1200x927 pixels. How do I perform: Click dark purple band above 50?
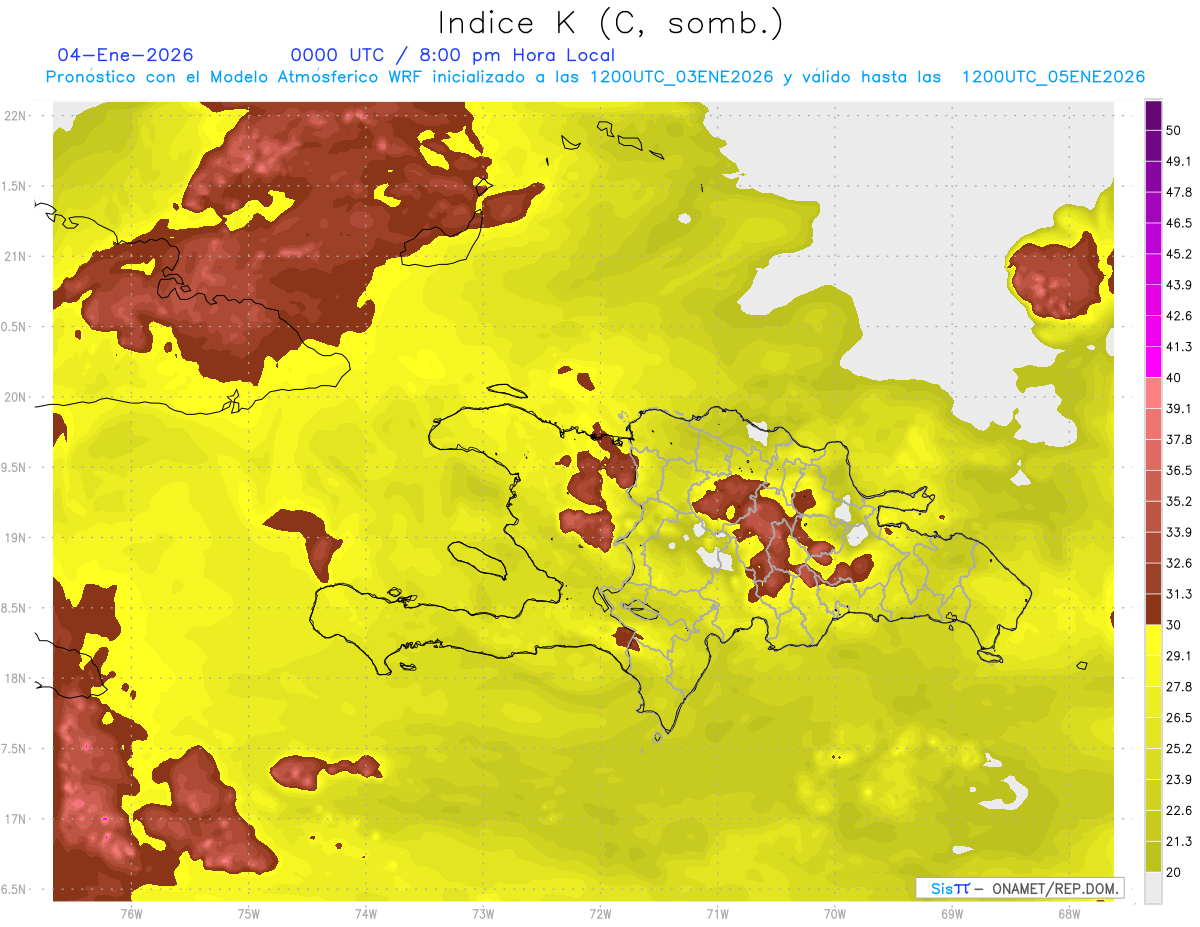click(1153, 115)
